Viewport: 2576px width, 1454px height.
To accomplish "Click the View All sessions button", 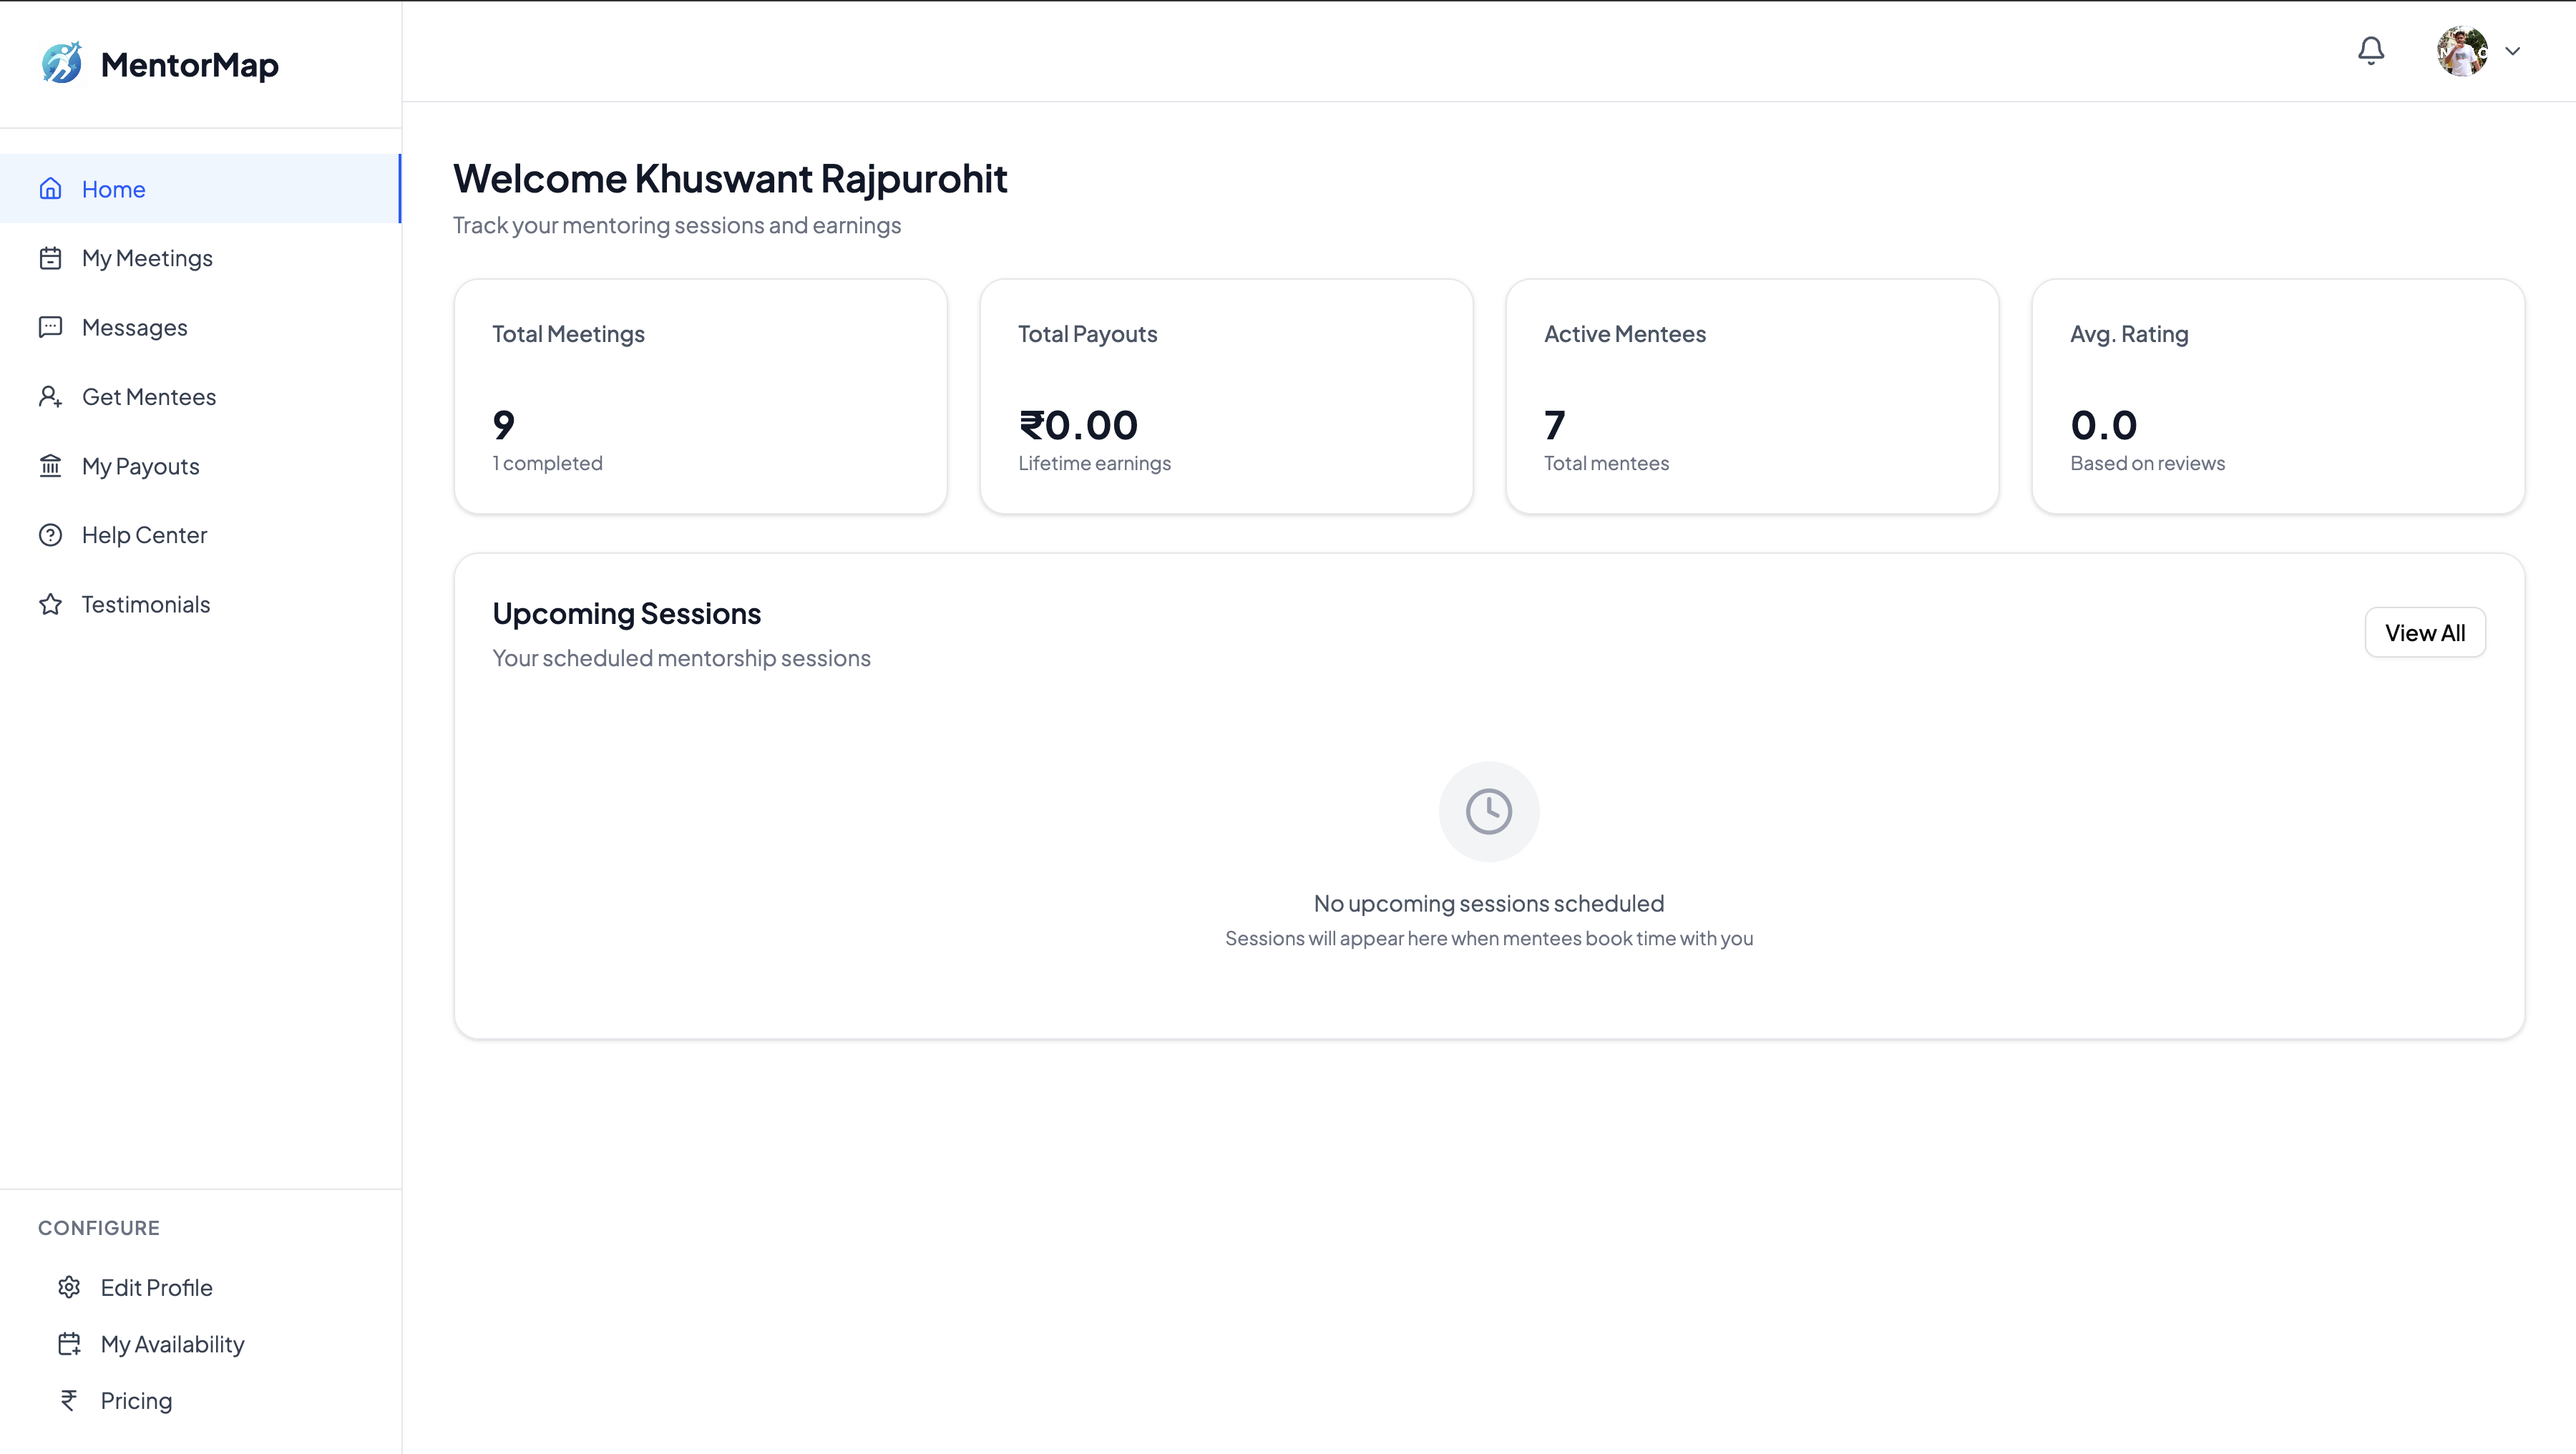I will coord(2425,632).
